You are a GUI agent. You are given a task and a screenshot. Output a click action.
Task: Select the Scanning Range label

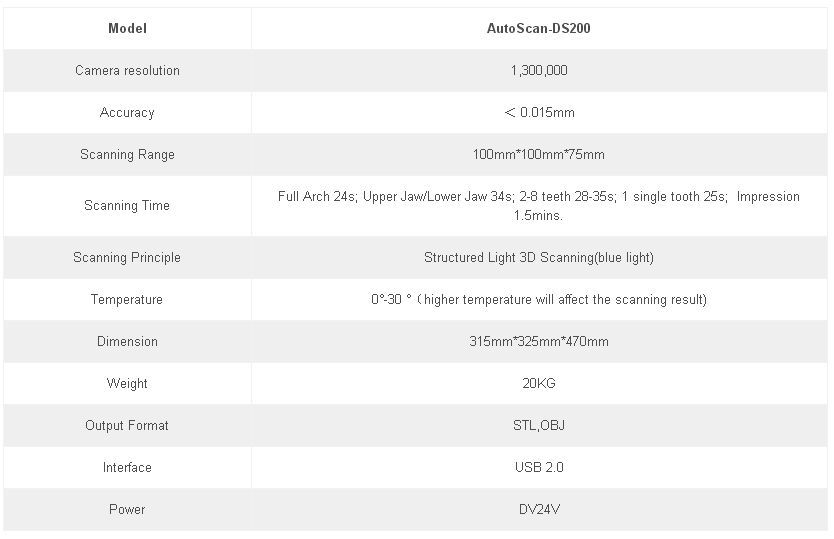coord(127,154)
